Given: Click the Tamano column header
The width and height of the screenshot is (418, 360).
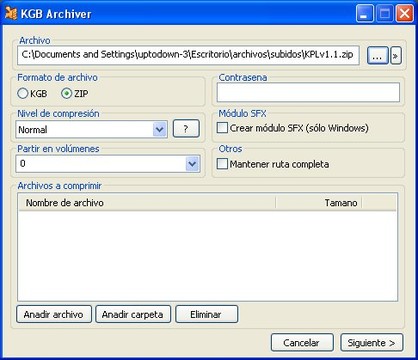Looking at the screenshot, I should (319, 203).
